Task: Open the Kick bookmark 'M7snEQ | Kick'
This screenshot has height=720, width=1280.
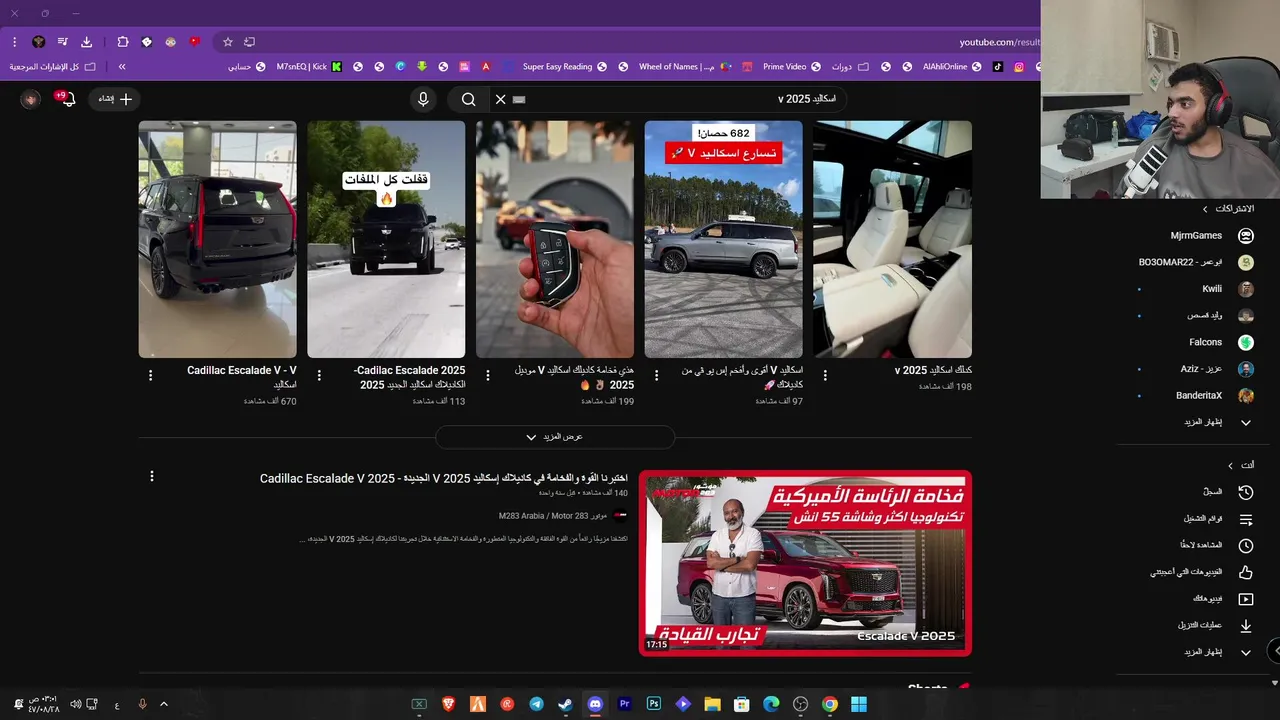Action: tap(309, 67)
